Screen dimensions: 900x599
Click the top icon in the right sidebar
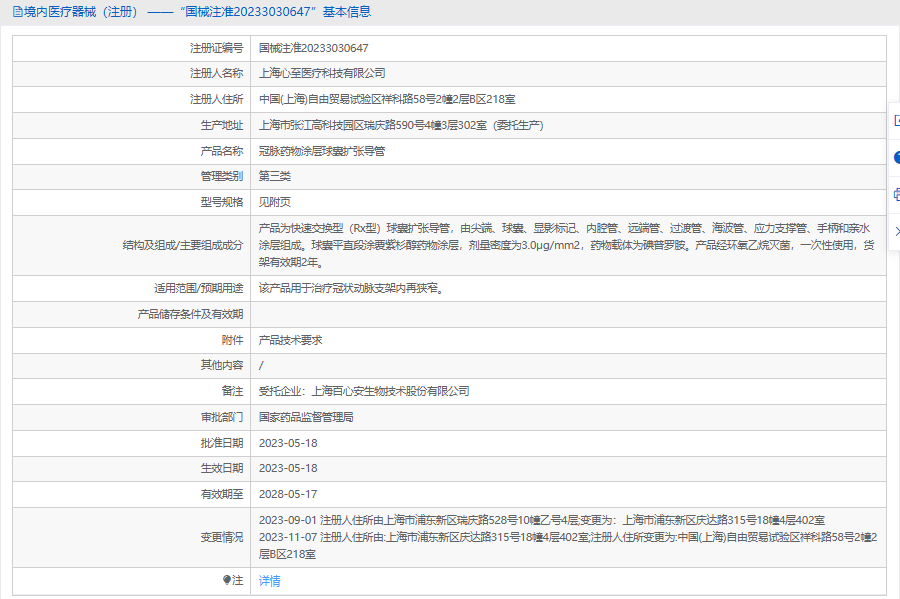(x=895, y=120)
